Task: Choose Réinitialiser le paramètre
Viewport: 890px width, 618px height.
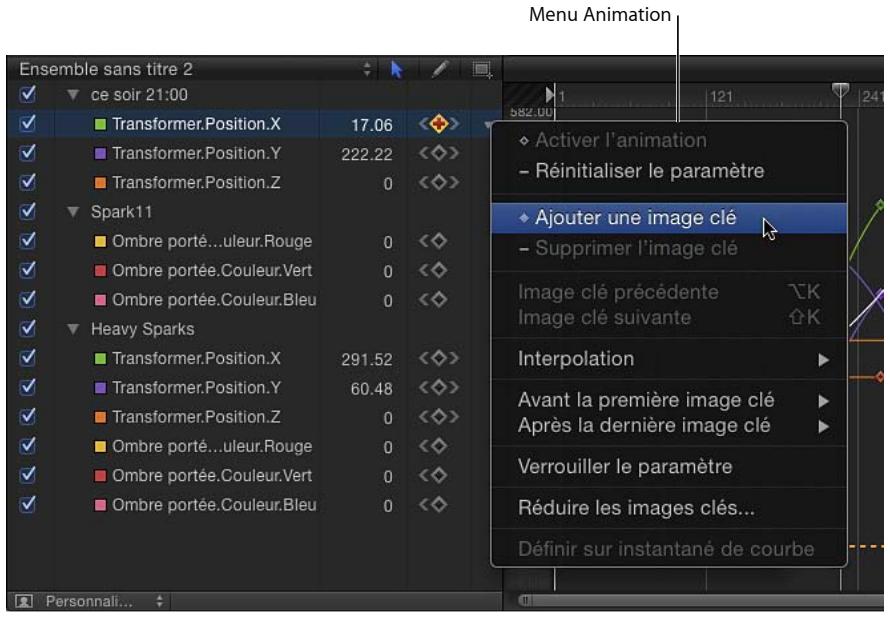Action: 669,171
